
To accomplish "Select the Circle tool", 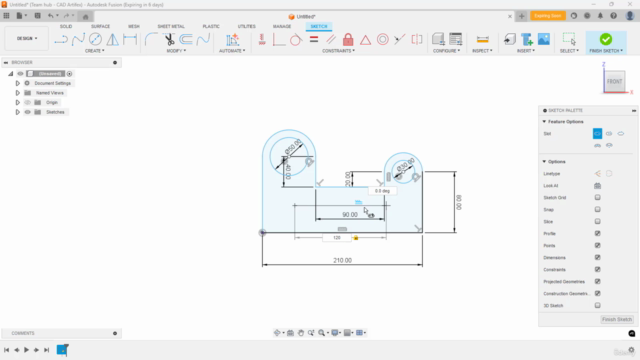I will [95, 40].
